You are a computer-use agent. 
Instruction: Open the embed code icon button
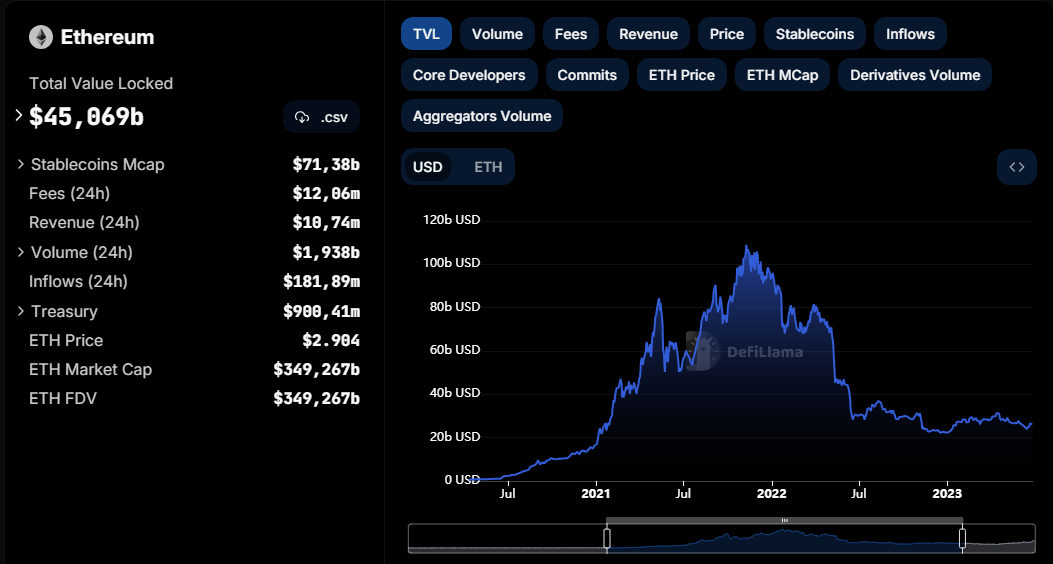pyautogui.click(x=1017, y=167)
